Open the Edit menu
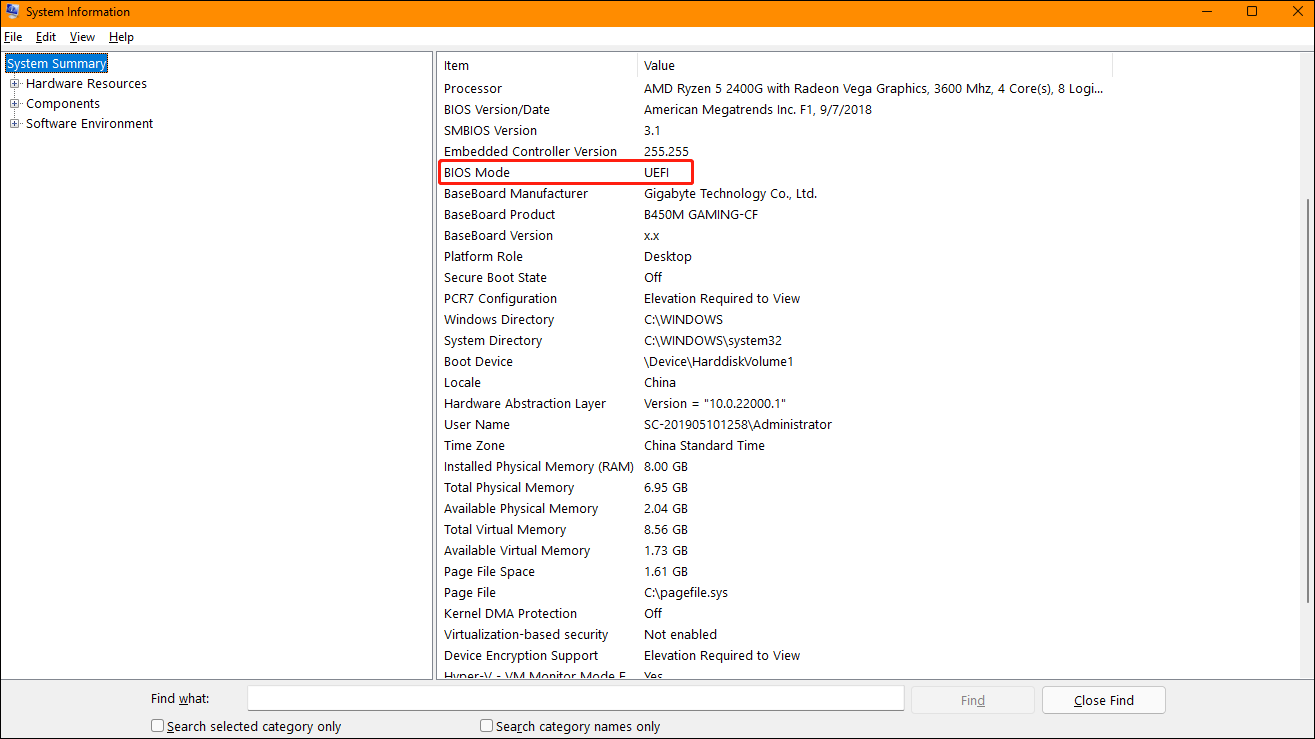 point(46,37)
